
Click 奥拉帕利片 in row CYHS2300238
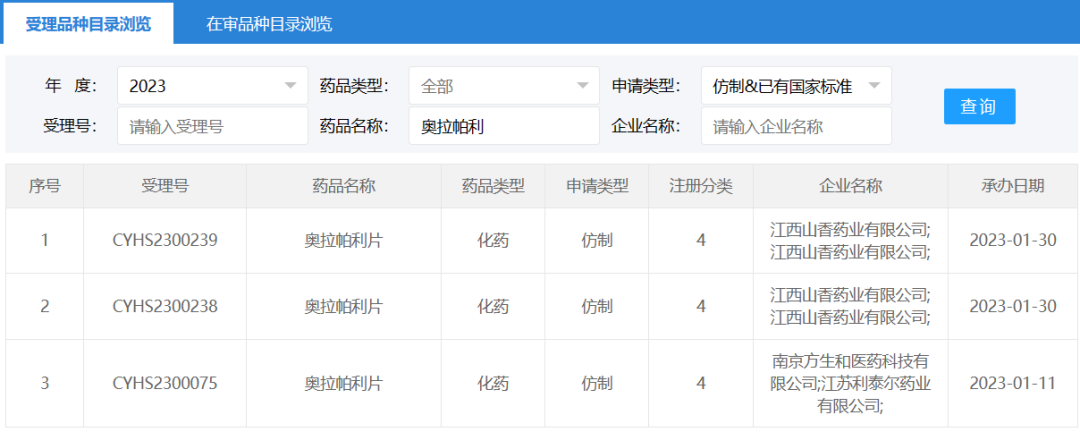(x=344, y=307)
